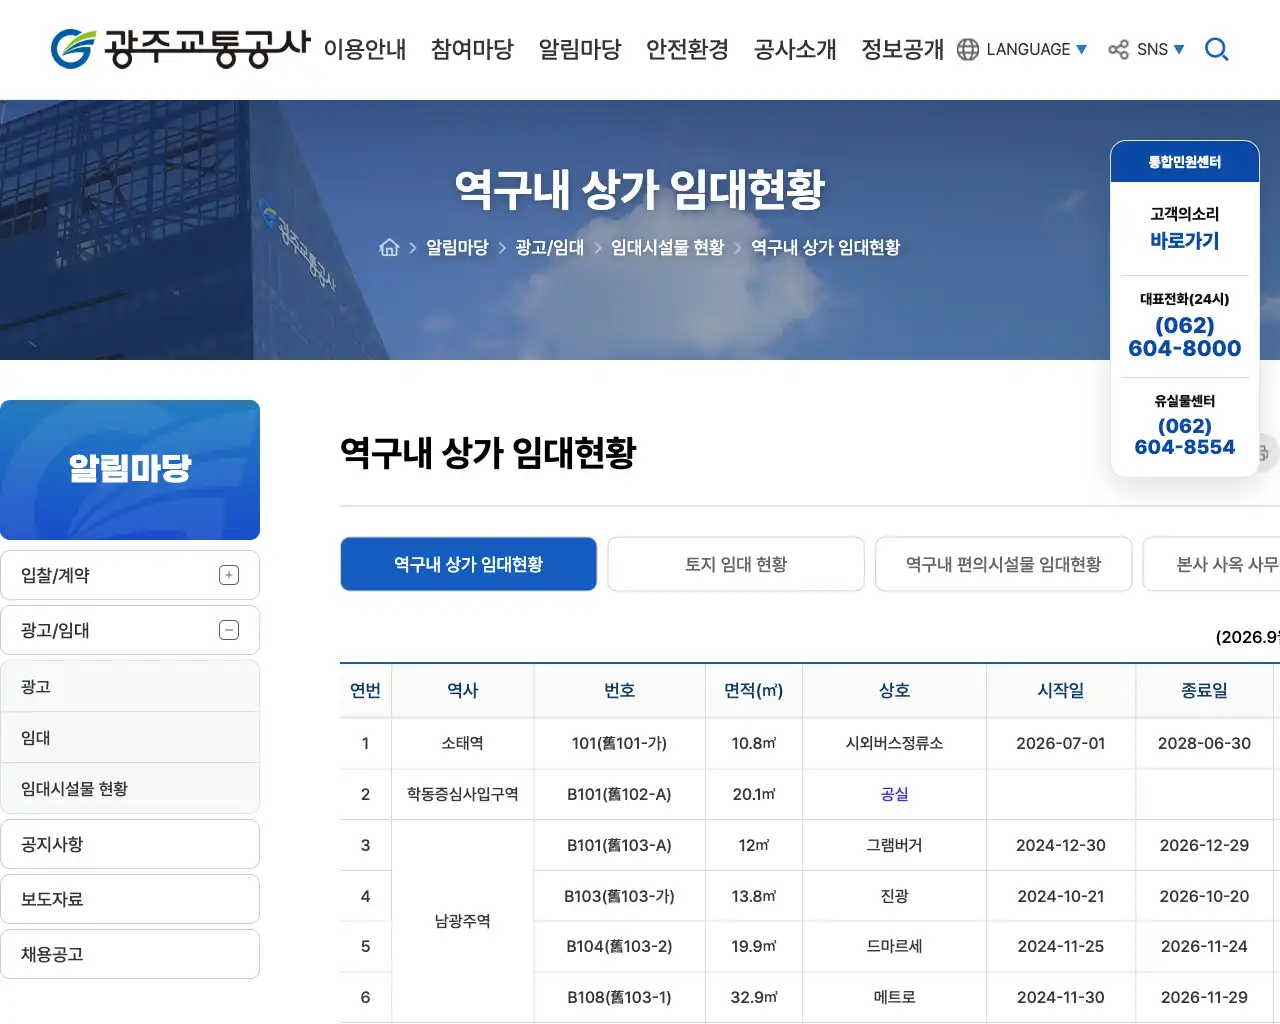Image resolution: width=1280 pixels, height=1024 pixels.
Task: Open the search magnifier icon
Action: (1217, 49)
